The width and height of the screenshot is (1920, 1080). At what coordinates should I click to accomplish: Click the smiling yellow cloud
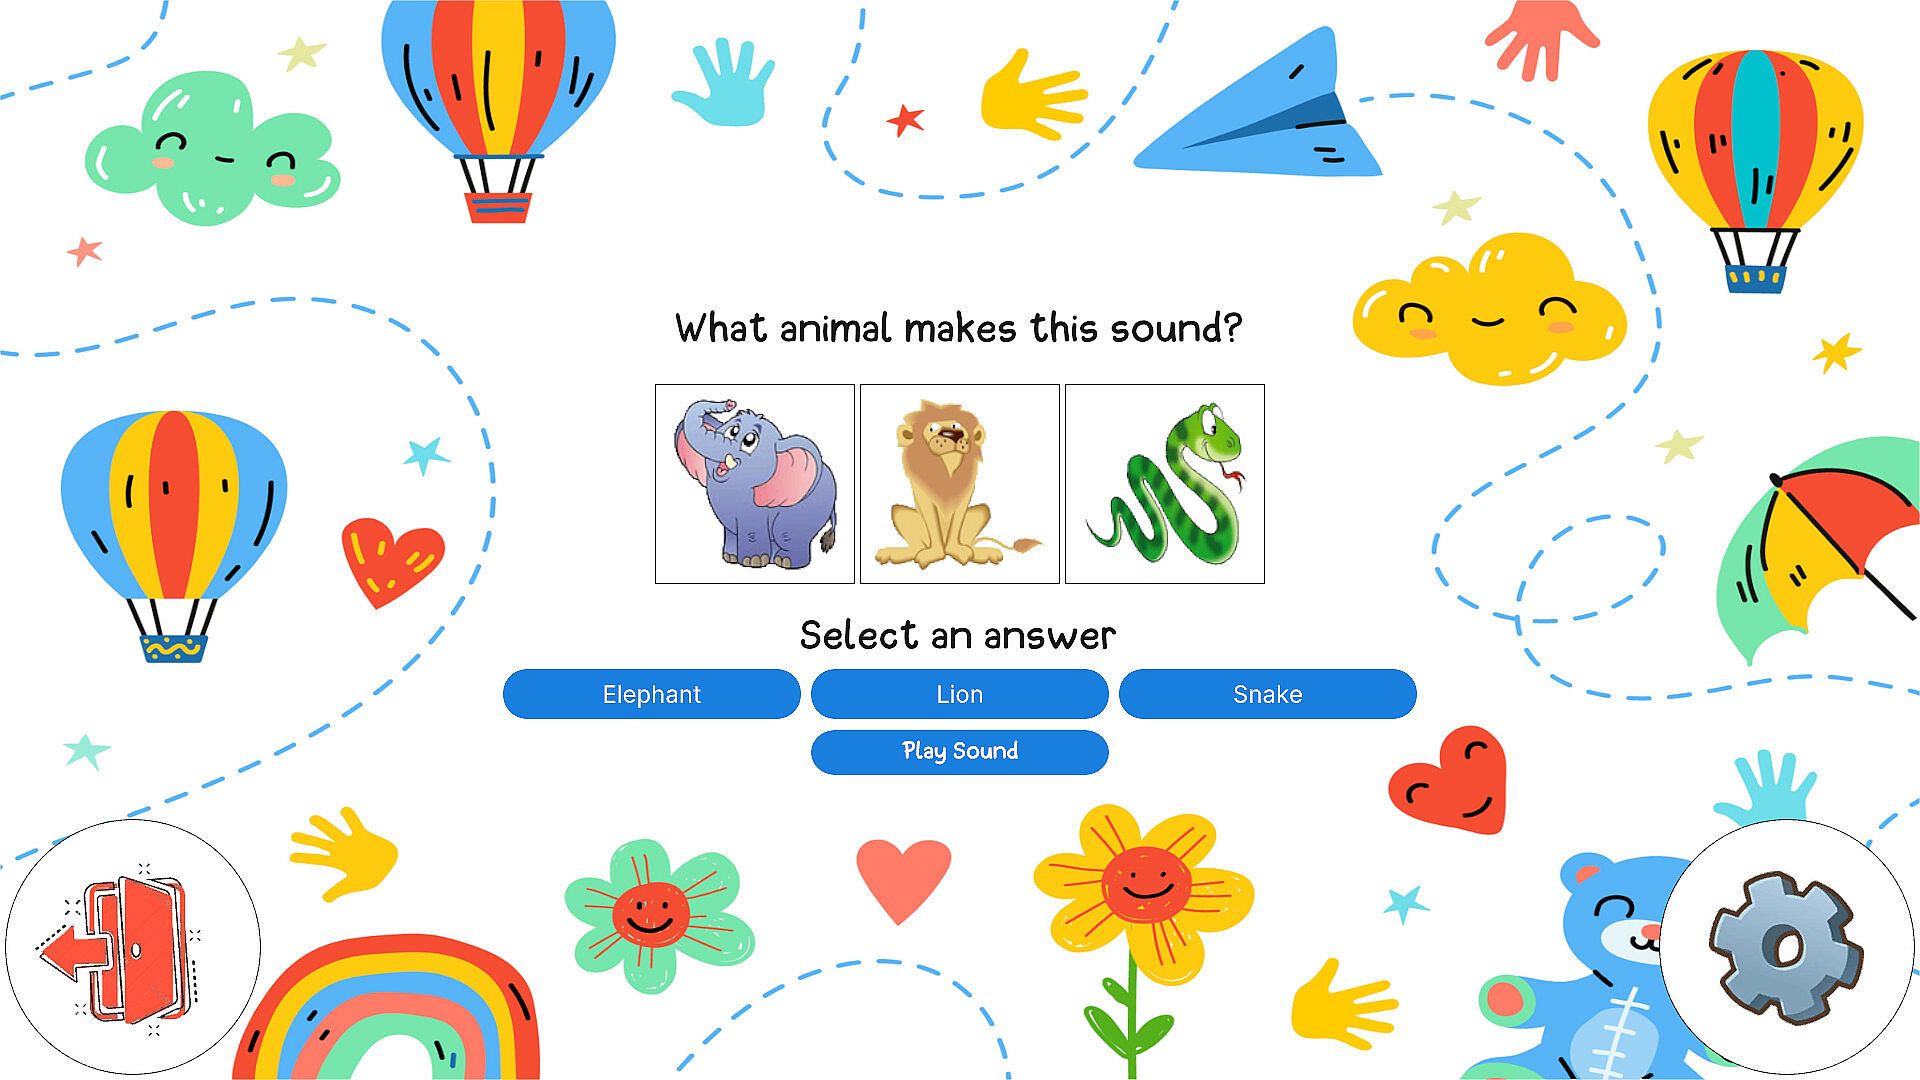pos(1489,309)
